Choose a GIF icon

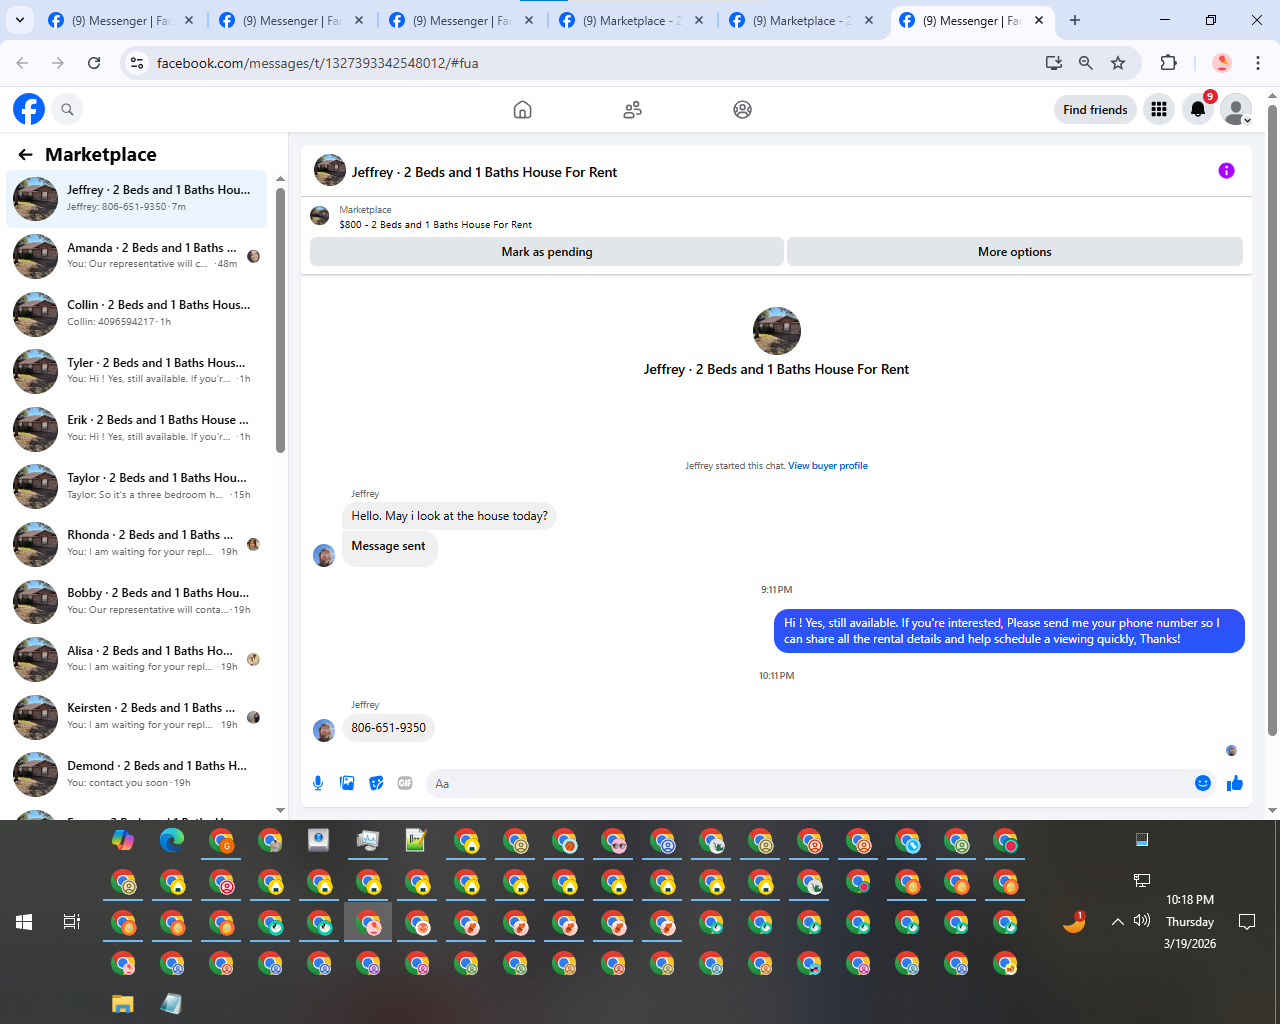[x=405, y=783]
